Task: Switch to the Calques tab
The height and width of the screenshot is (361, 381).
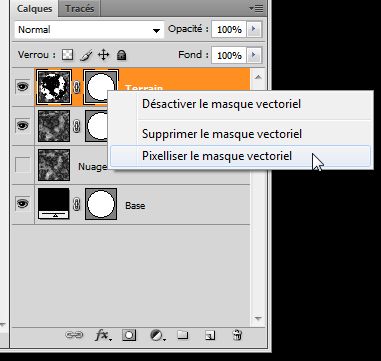Action: [x=34, y=8]
